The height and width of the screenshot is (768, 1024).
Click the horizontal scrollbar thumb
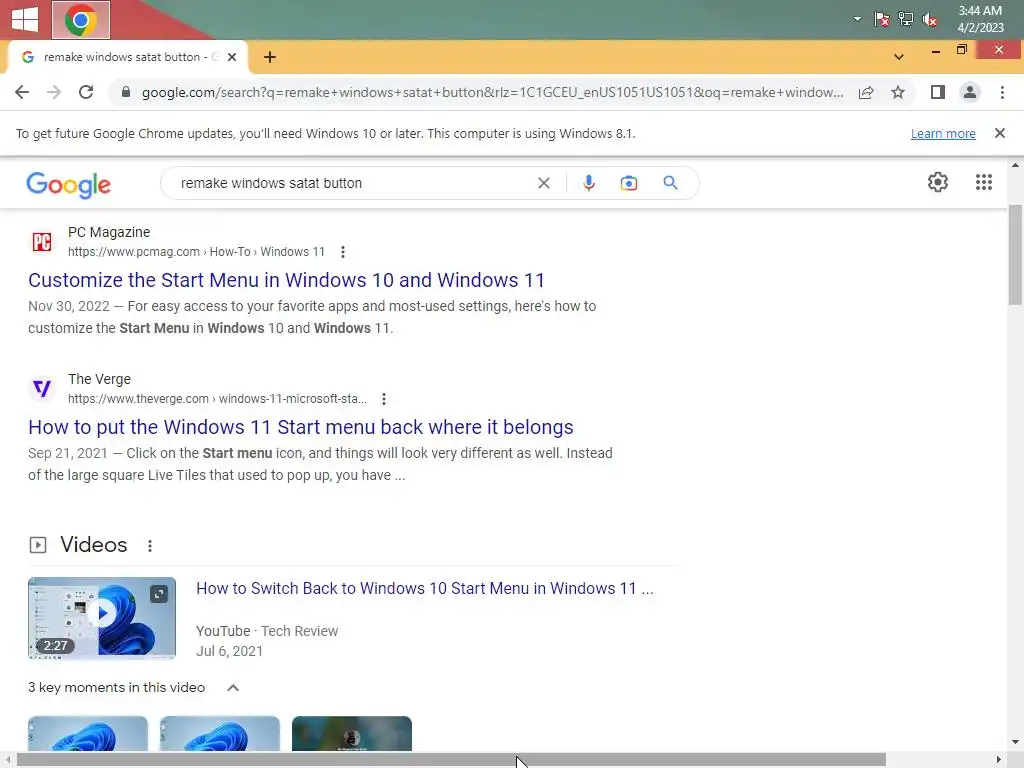451,760
